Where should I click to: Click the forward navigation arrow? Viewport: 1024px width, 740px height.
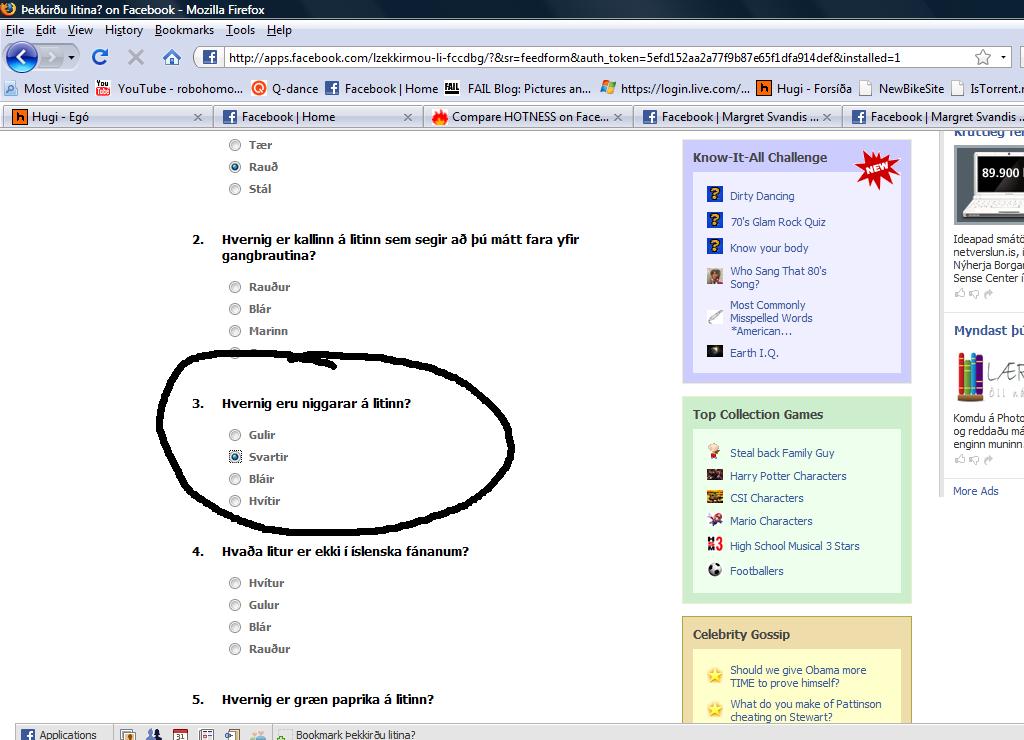(x=51, y=57)
